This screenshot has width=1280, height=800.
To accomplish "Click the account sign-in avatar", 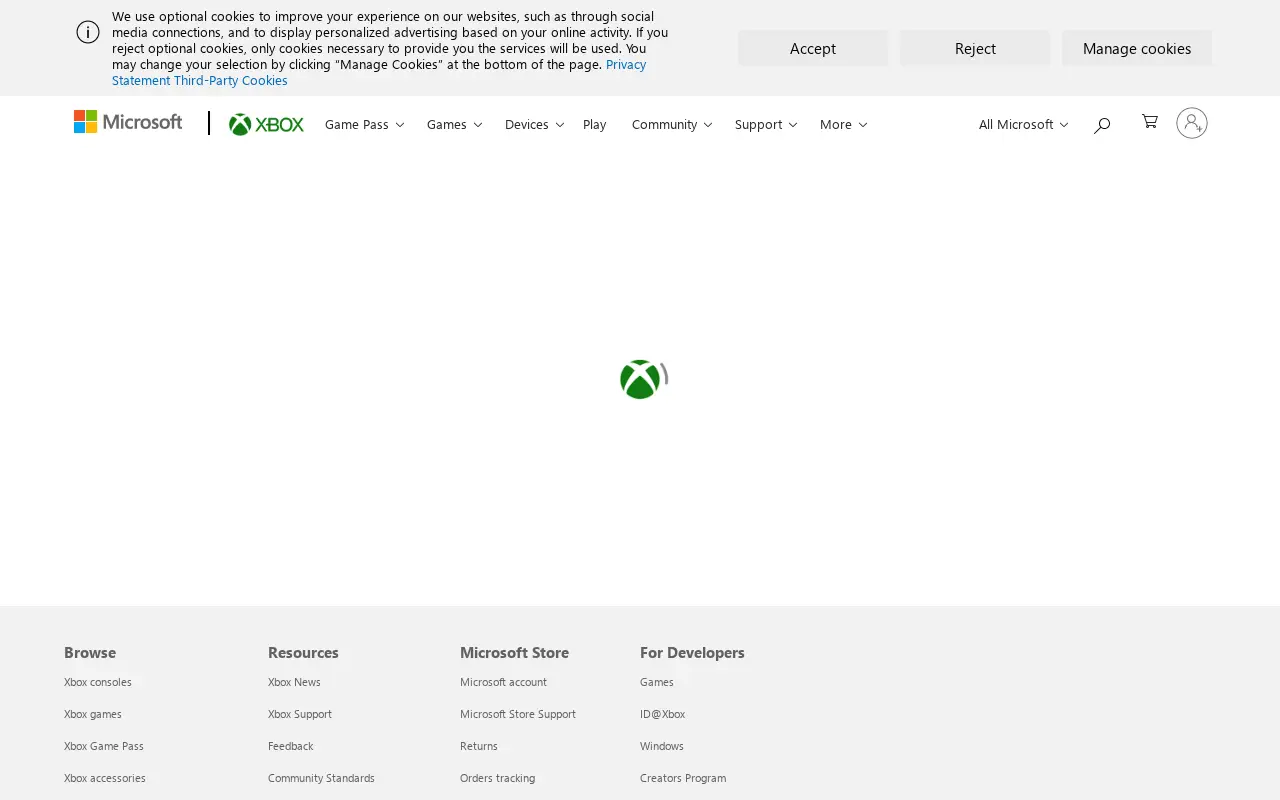I will [x=1192, y=123].
